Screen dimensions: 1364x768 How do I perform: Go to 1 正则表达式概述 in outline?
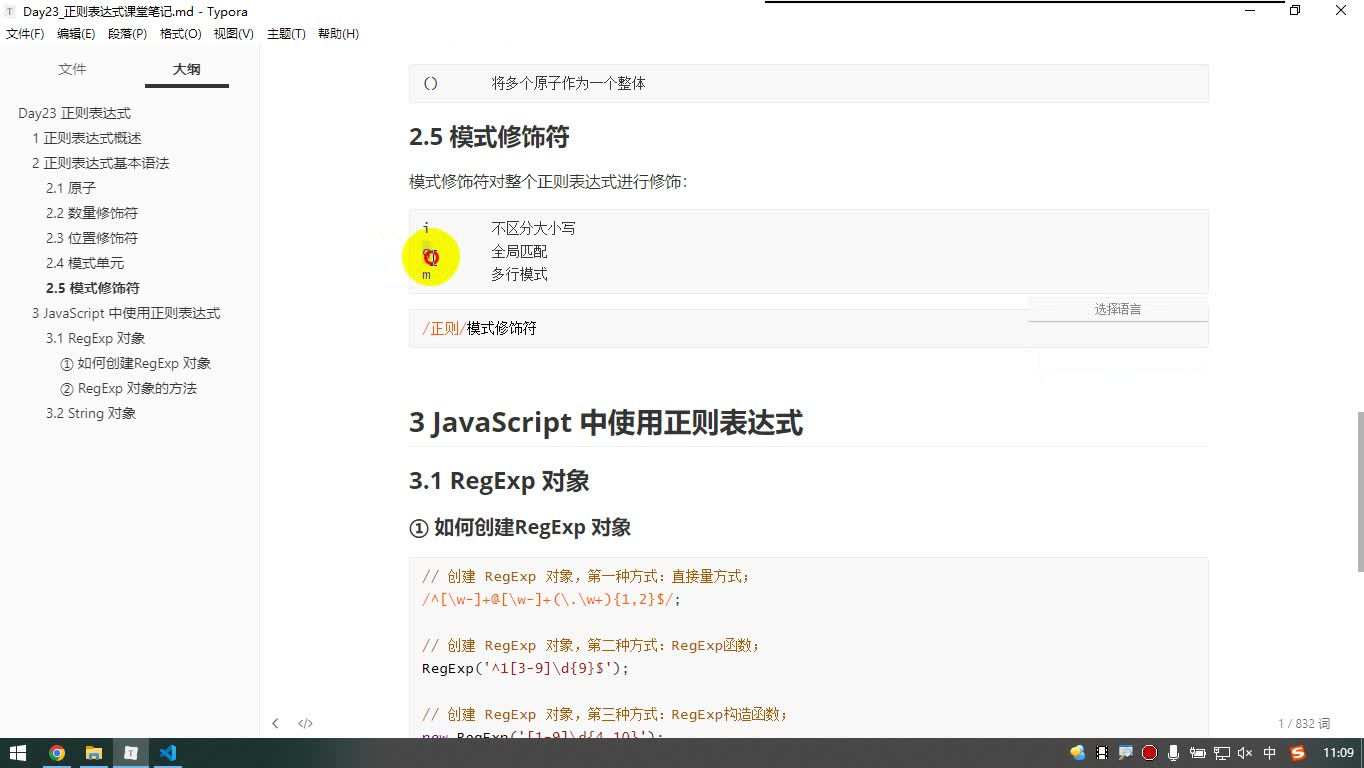[87, 138]
